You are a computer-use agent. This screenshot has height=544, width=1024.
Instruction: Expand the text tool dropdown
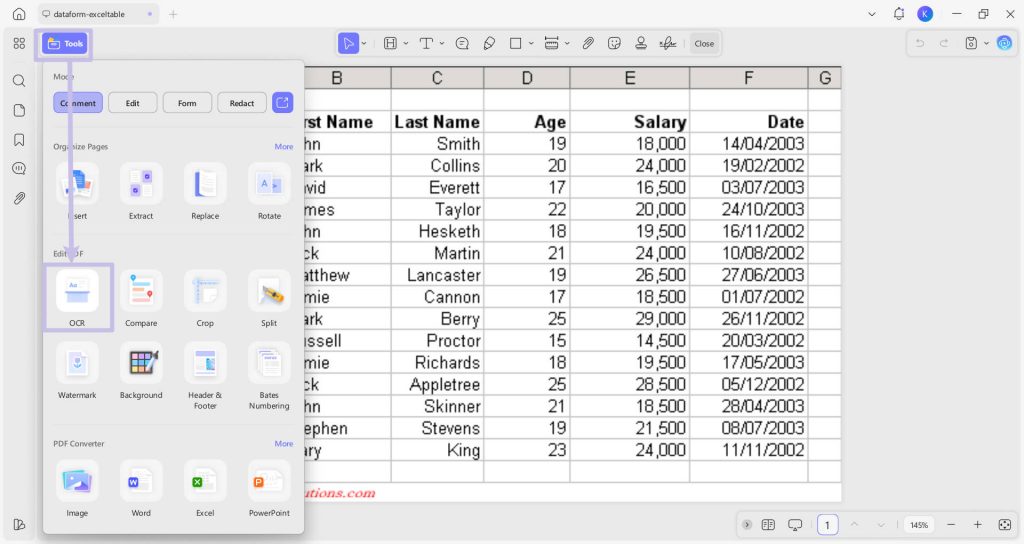[x=442, y=44]
